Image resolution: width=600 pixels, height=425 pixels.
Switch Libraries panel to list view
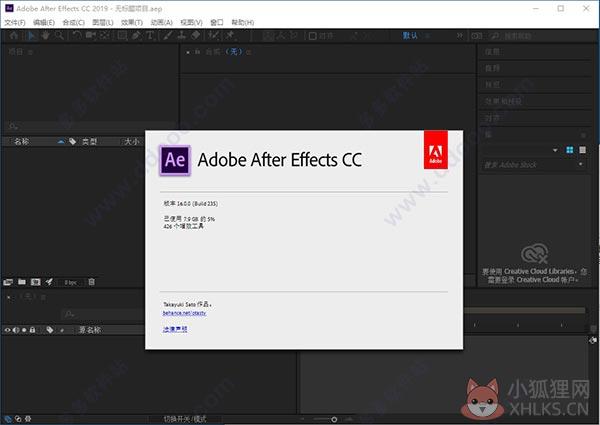pyautogui.click(x=582, y=150)
